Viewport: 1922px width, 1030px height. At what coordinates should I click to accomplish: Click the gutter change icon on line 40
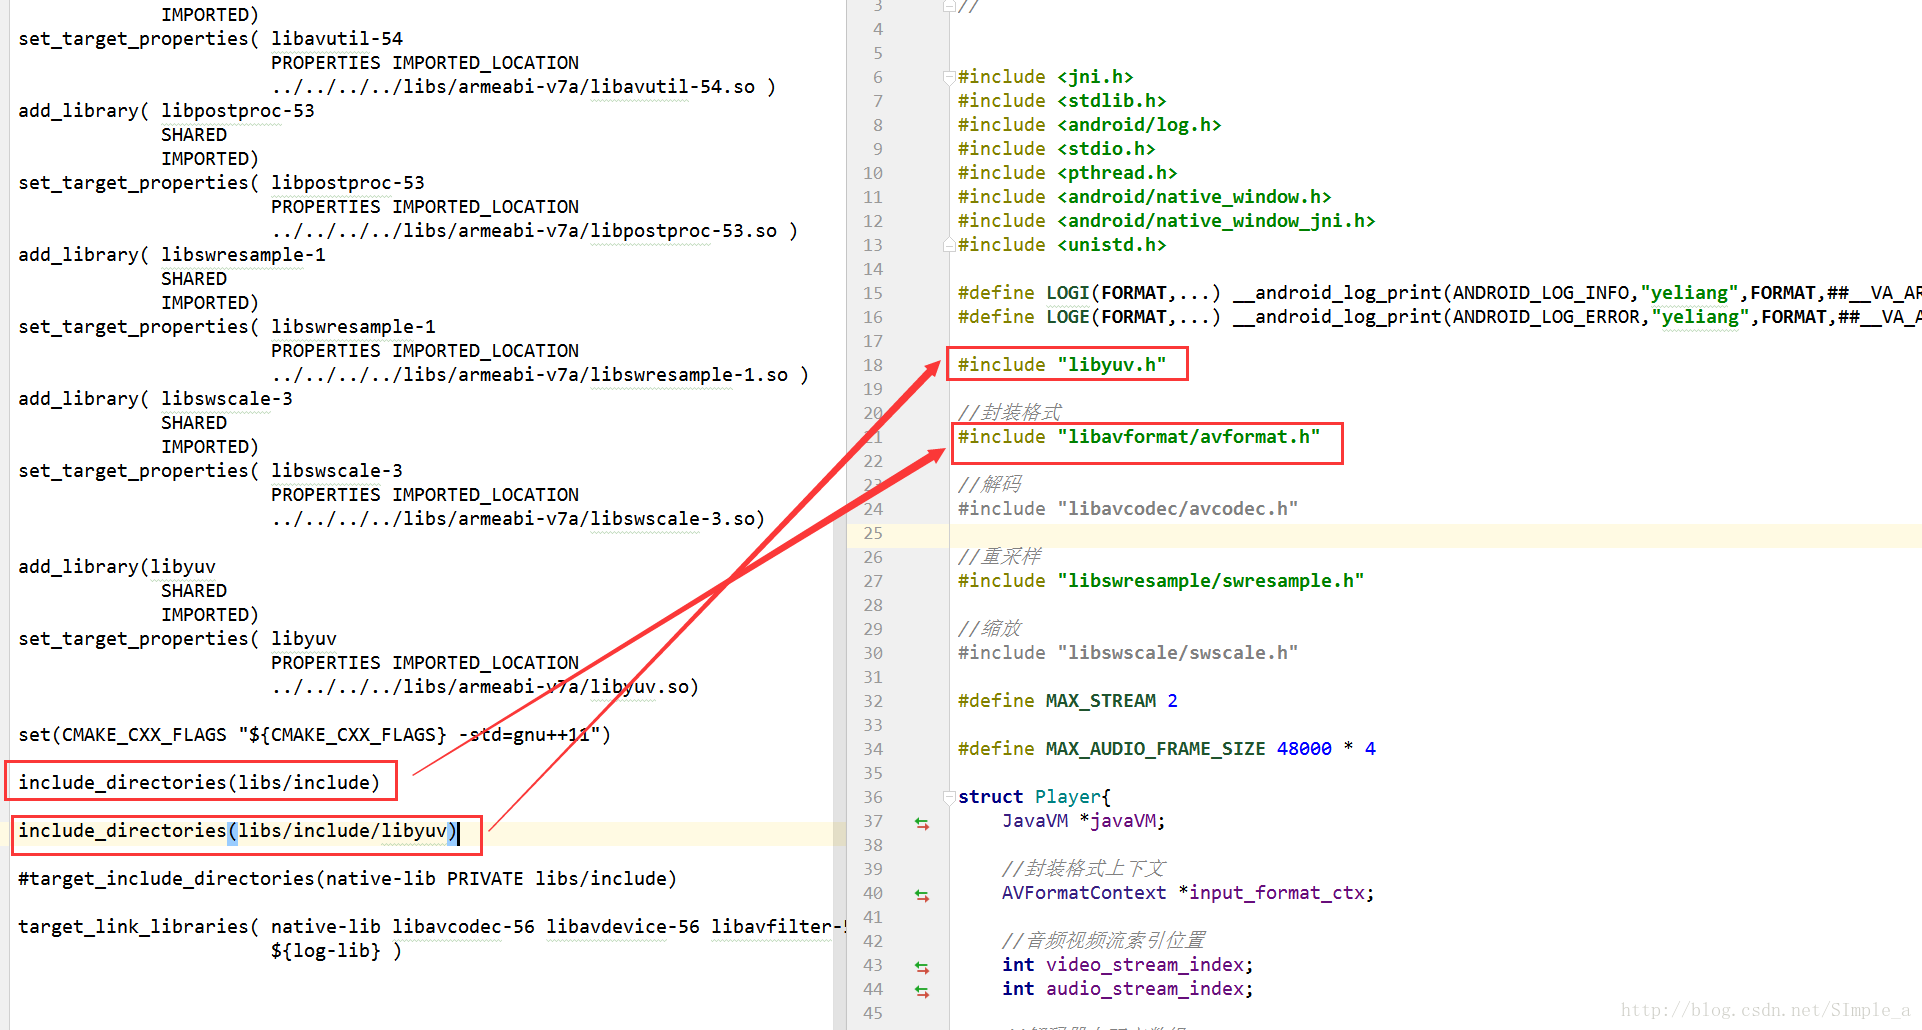tap(922, 895)
